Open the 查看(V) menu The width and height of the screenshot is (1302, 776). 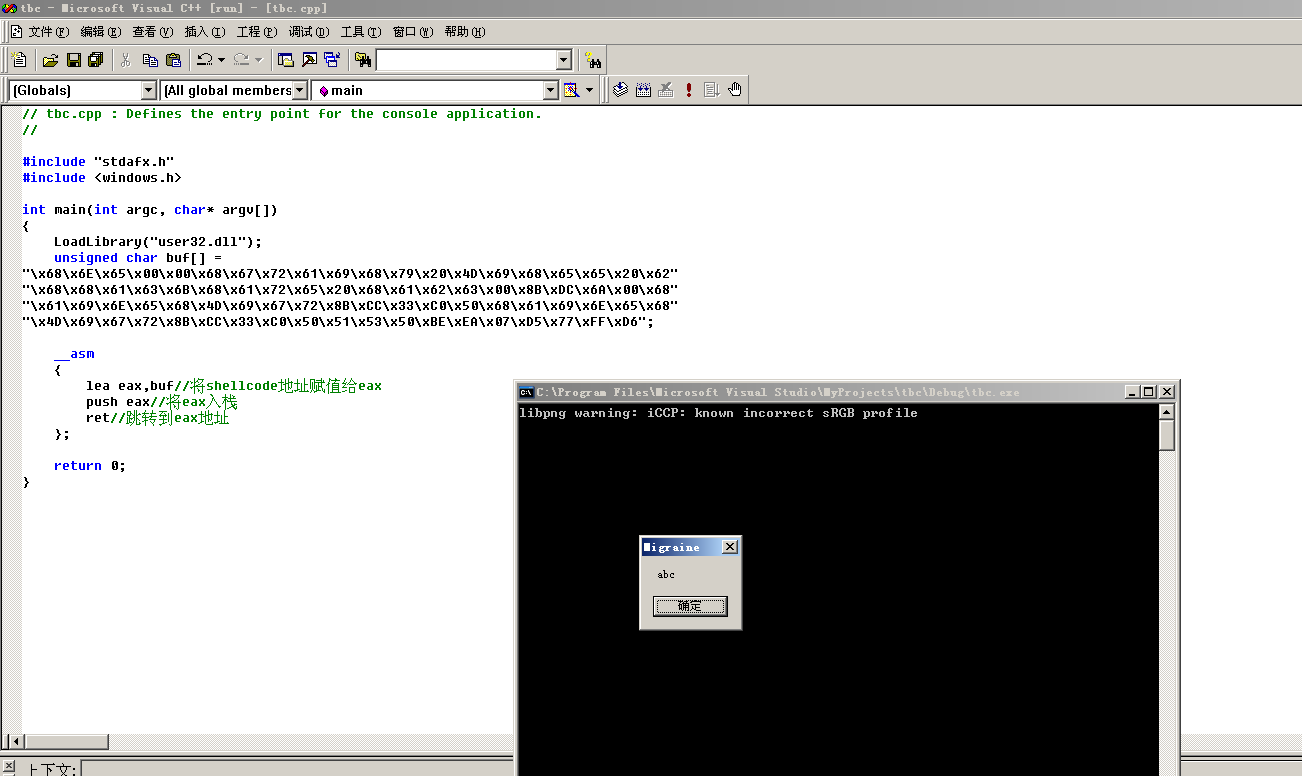tap(153, 32)
